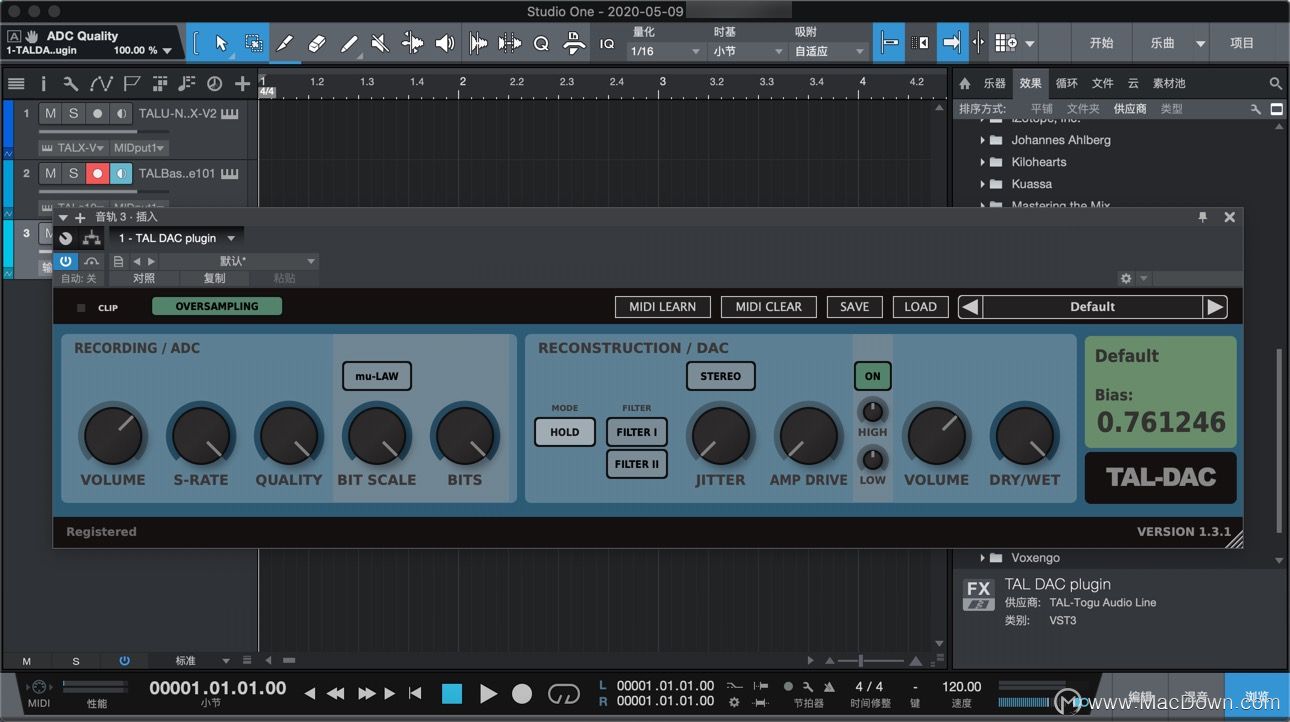
Task: Click the Stop button in transport
Action: pos(452,693)
